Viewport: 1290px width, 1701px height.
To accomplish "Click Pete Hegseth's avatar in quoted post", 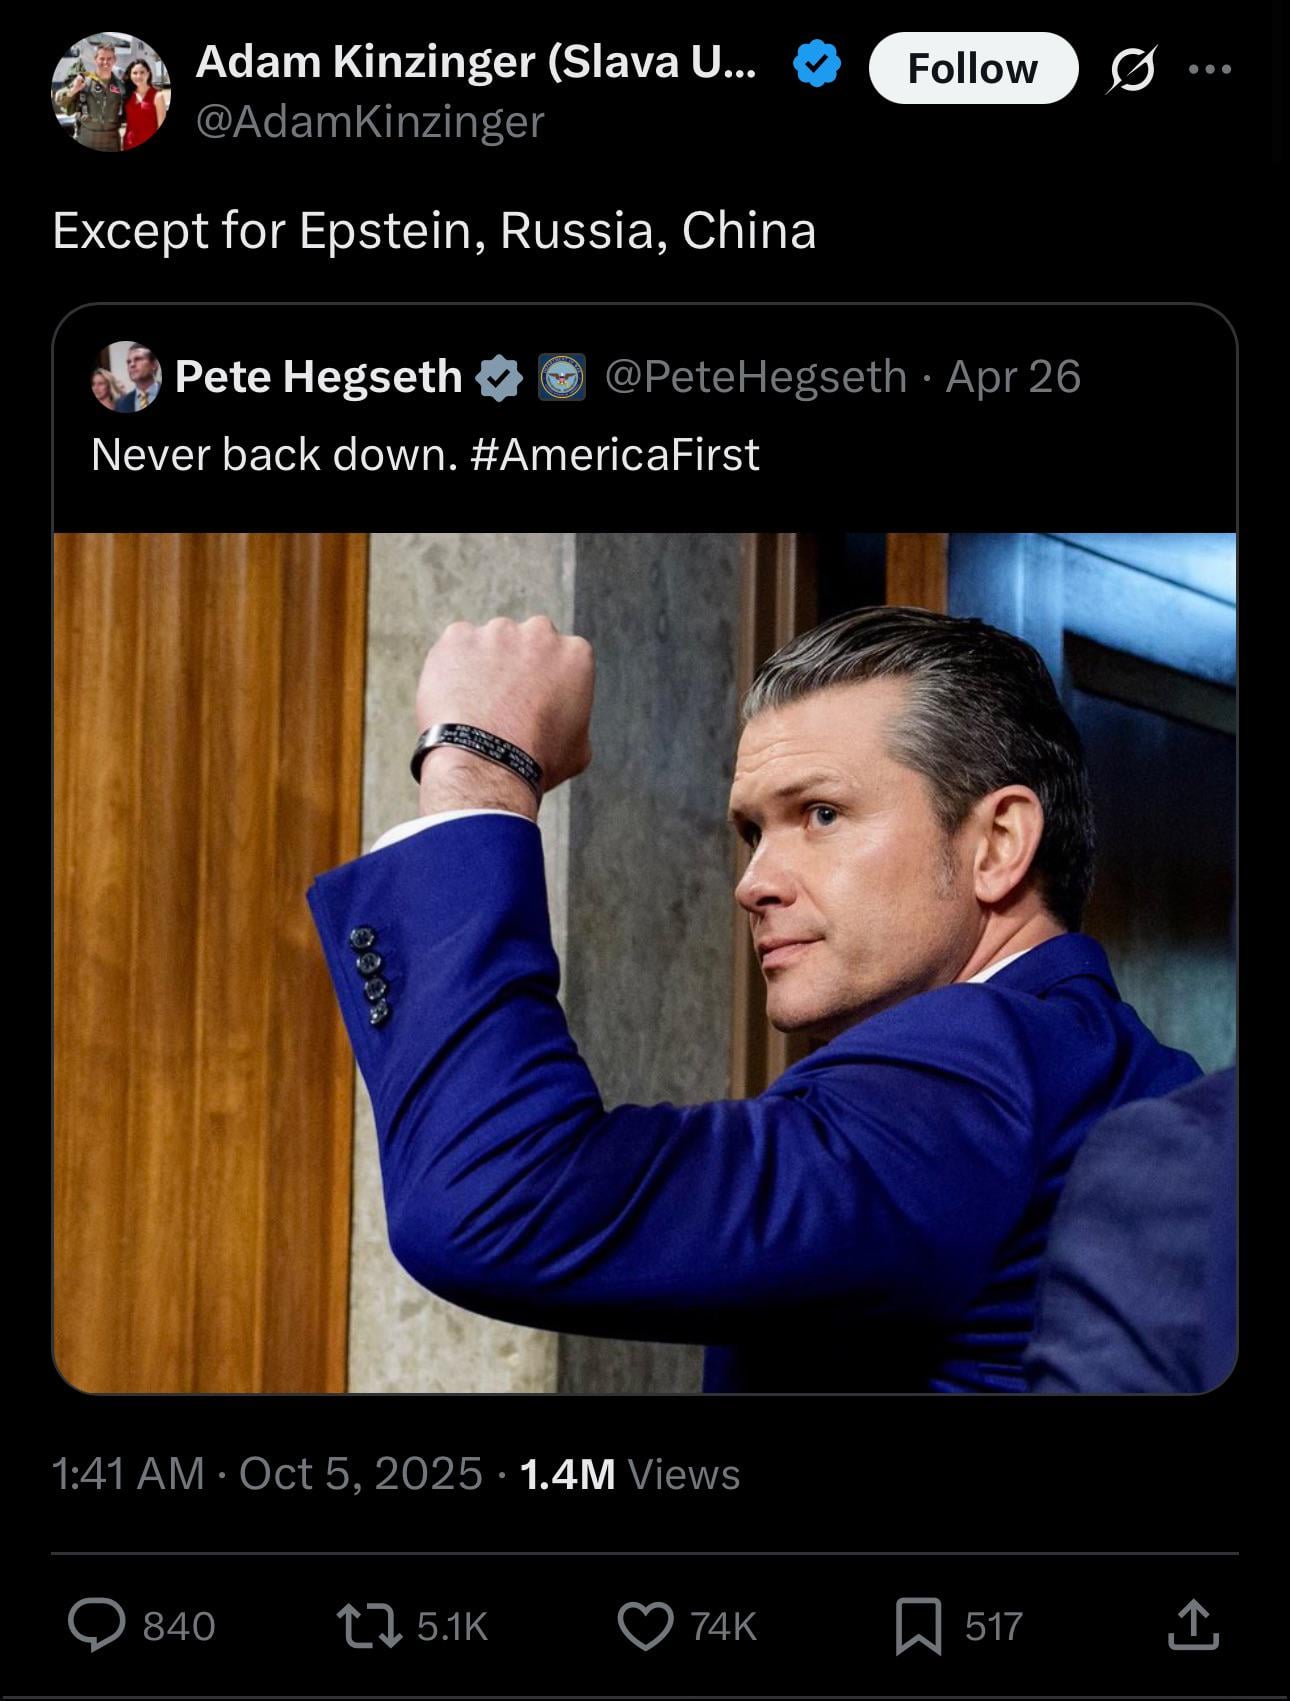I will 126,377.
